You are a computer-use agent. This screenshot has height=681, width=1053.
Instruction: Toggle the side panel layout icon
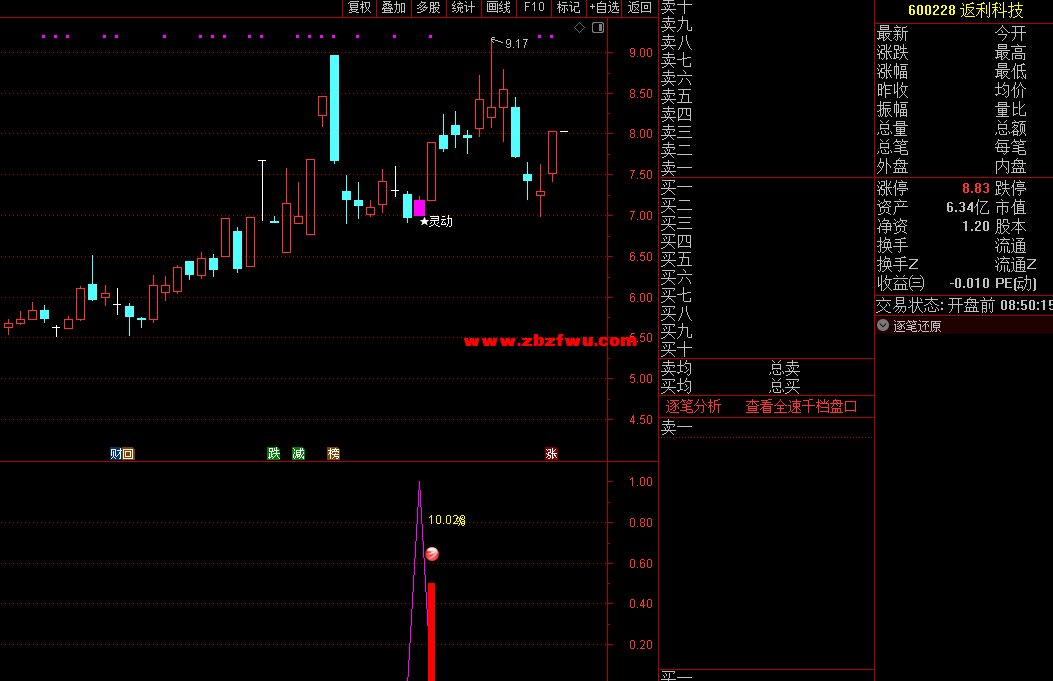(x=598, y=28)
